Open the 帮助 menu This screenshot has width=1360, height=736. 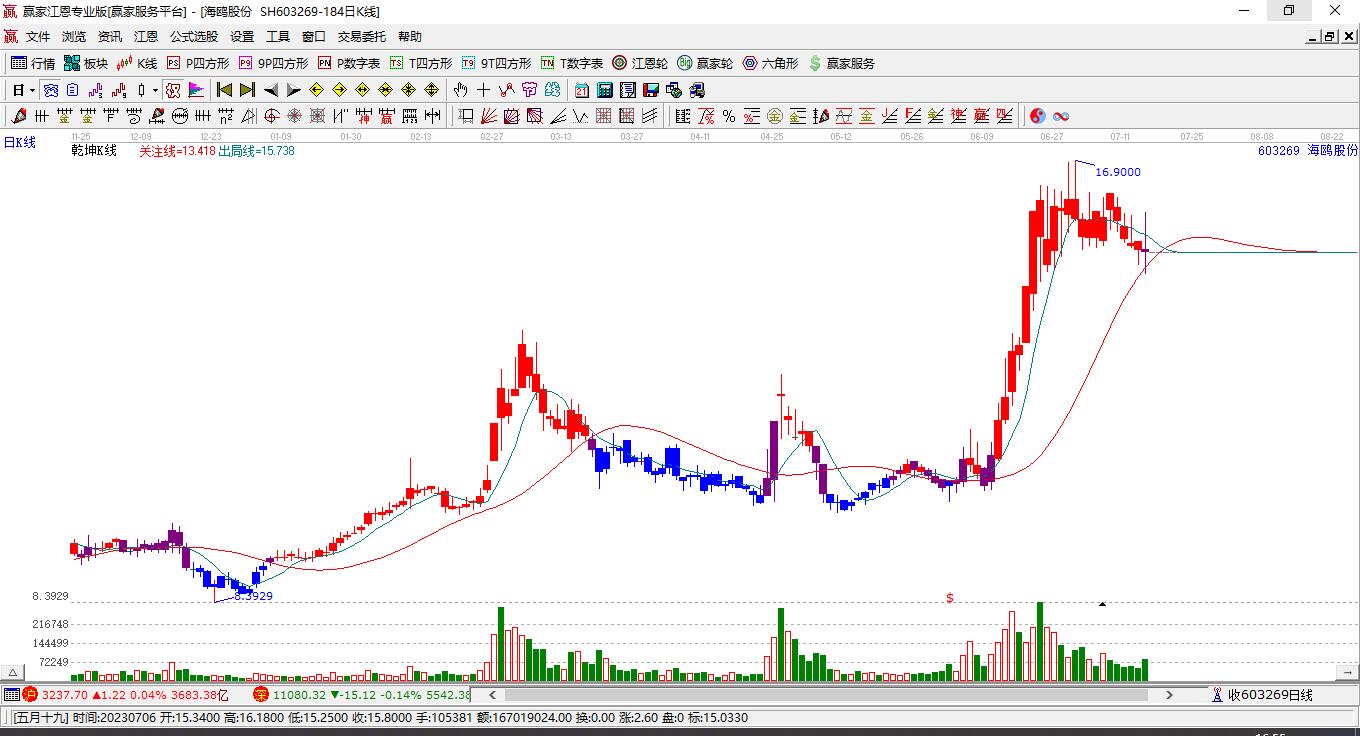pos(410,36)
